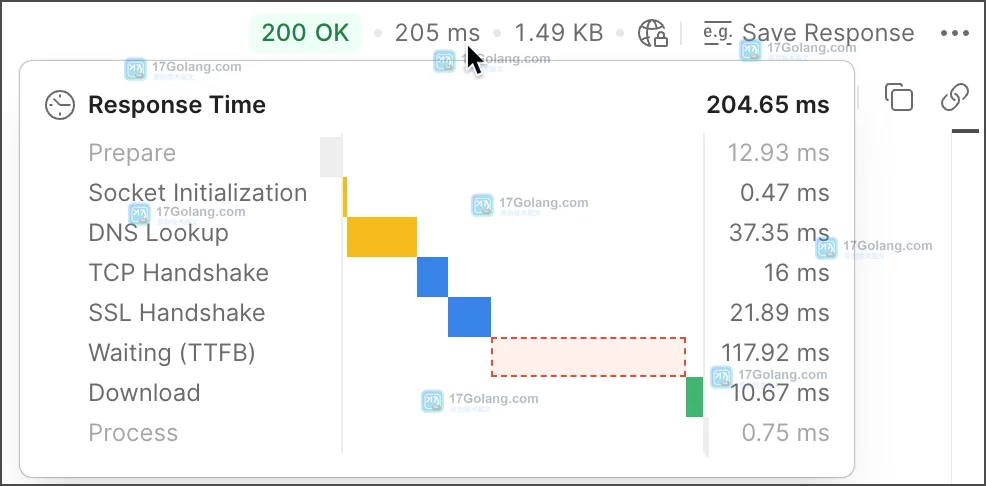Click the yellow DNS Lookup bar
This screenshot has width=986, height=486.
382,236
